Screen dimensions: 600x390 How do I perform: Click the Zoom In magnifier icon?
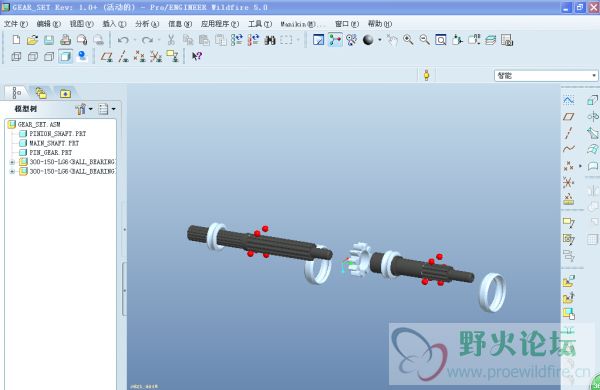click(x=408, y=40)
